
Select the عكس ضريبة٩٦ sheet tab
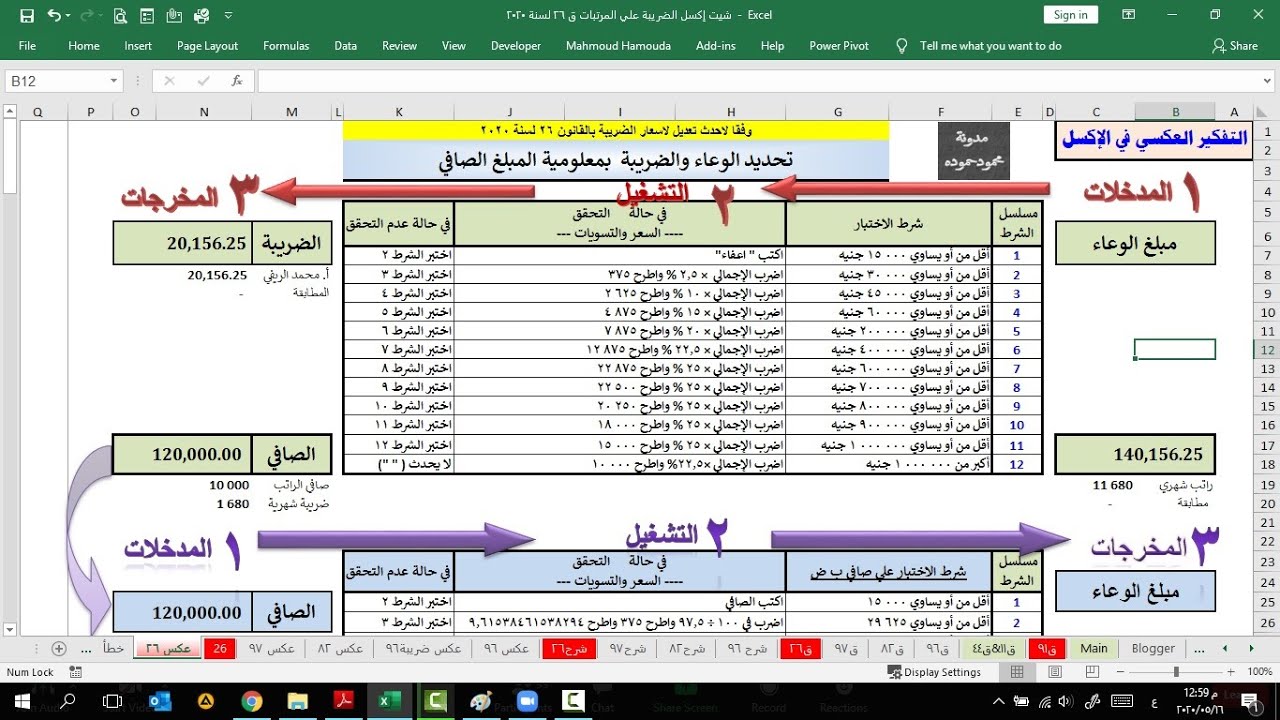[423, 648]
